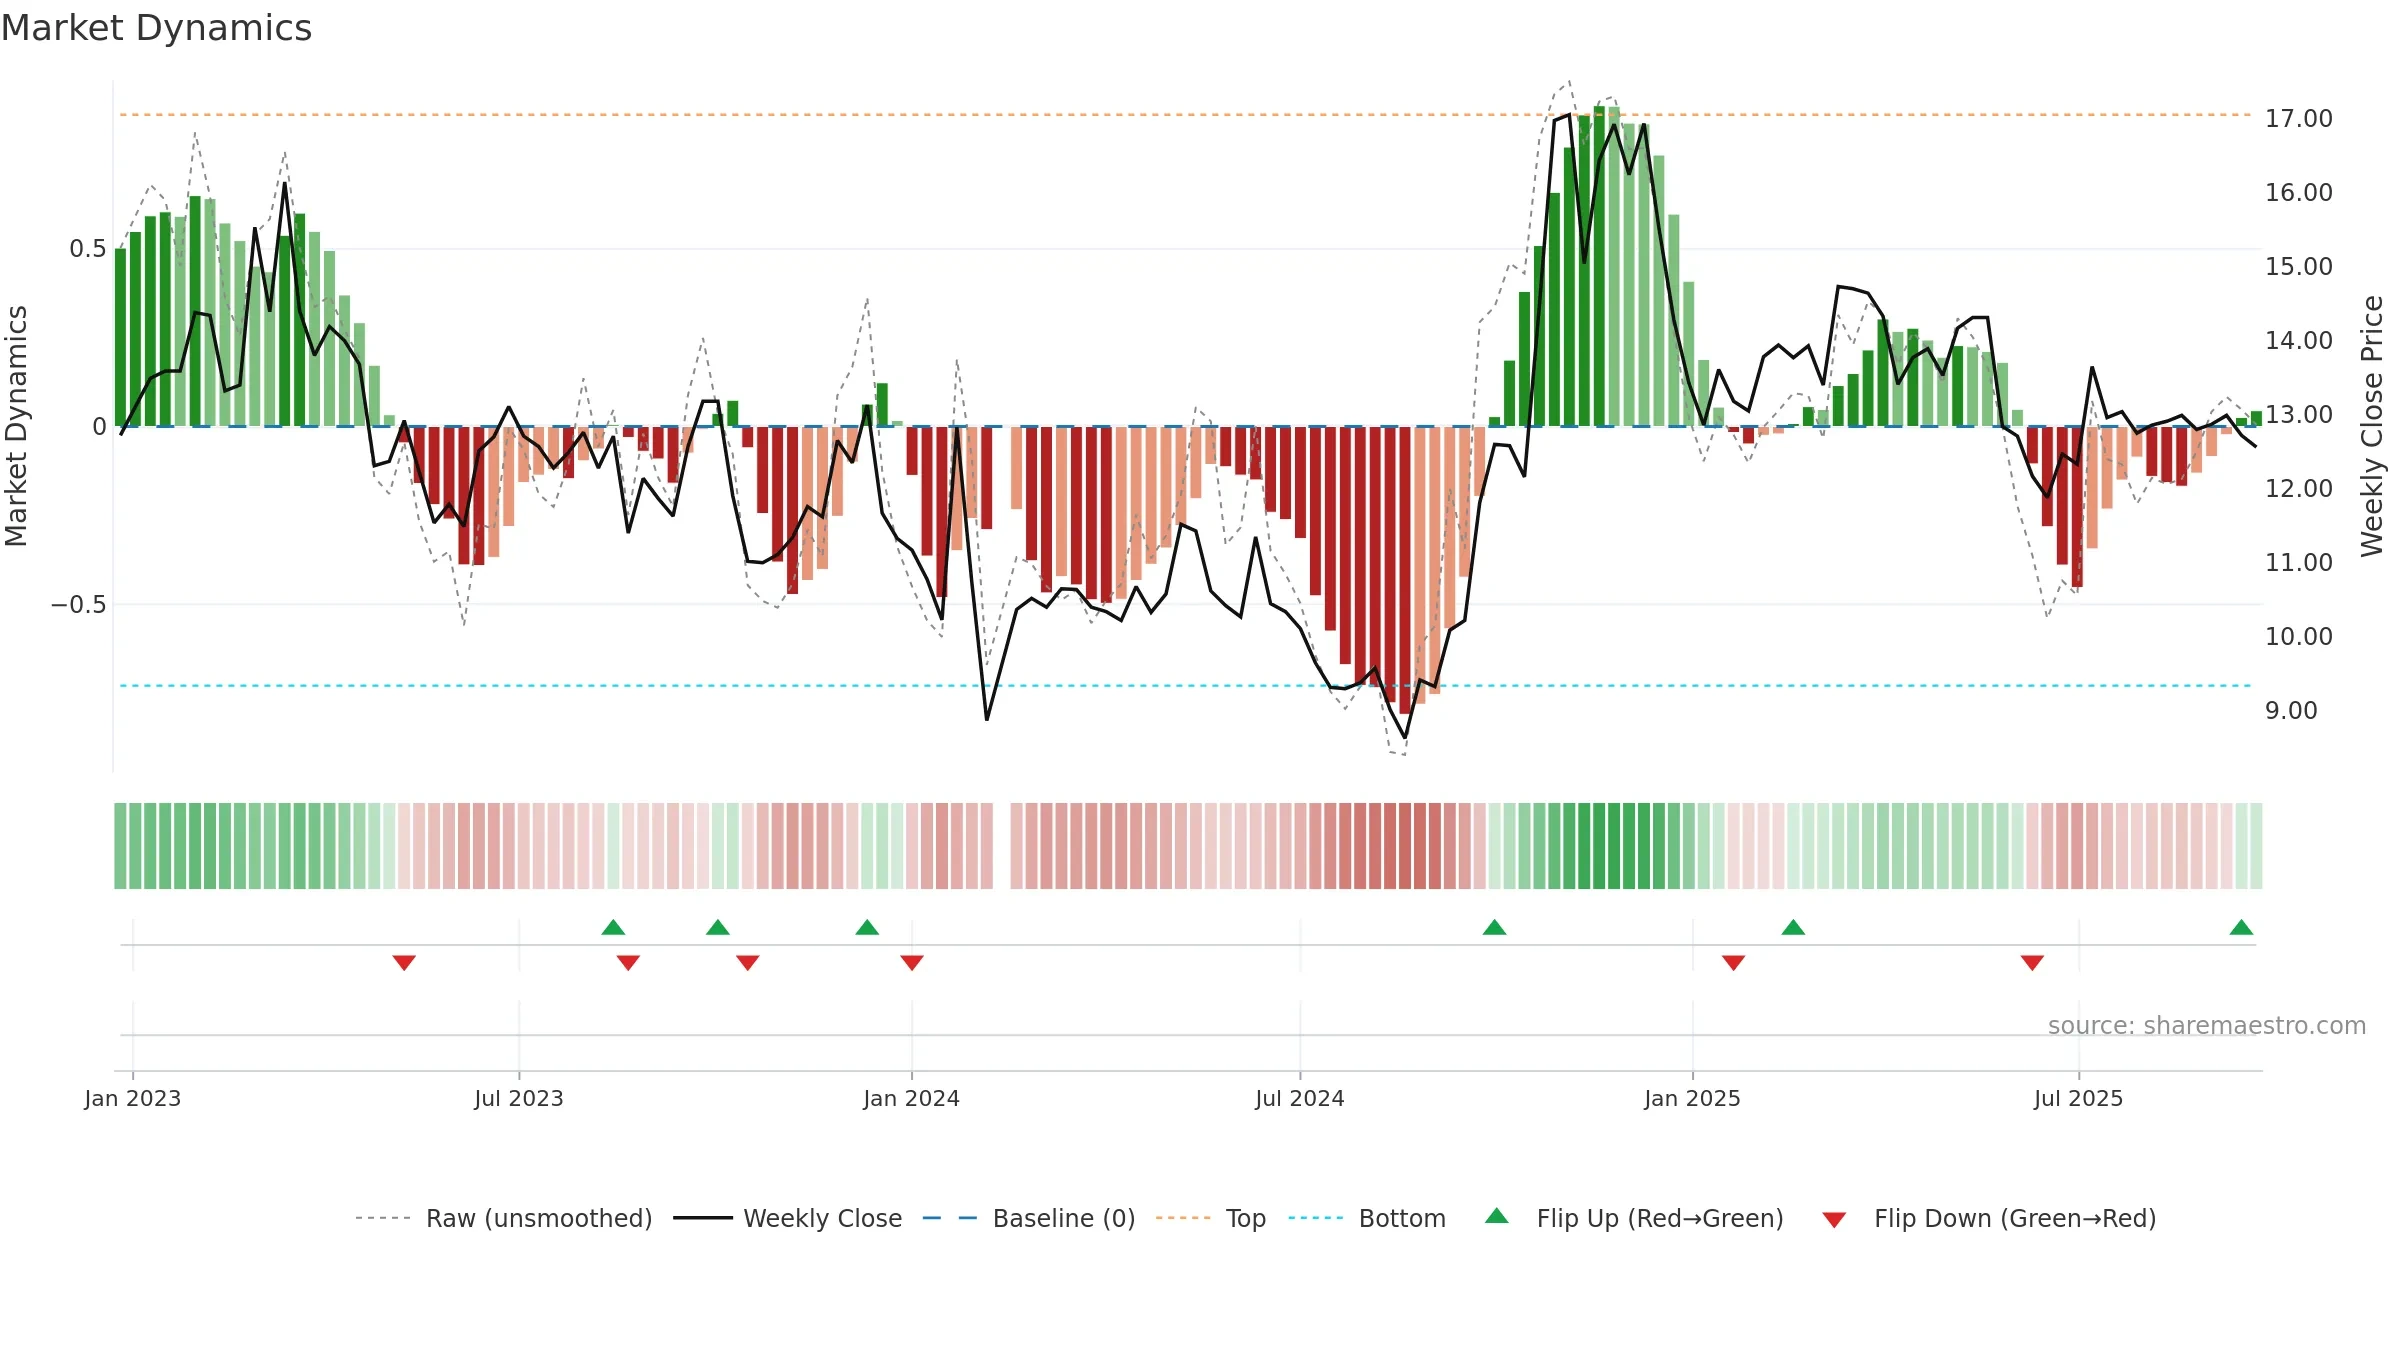Select the Flip Up marker in August 2023
2400x1350 pixels.
click(613, 927)
